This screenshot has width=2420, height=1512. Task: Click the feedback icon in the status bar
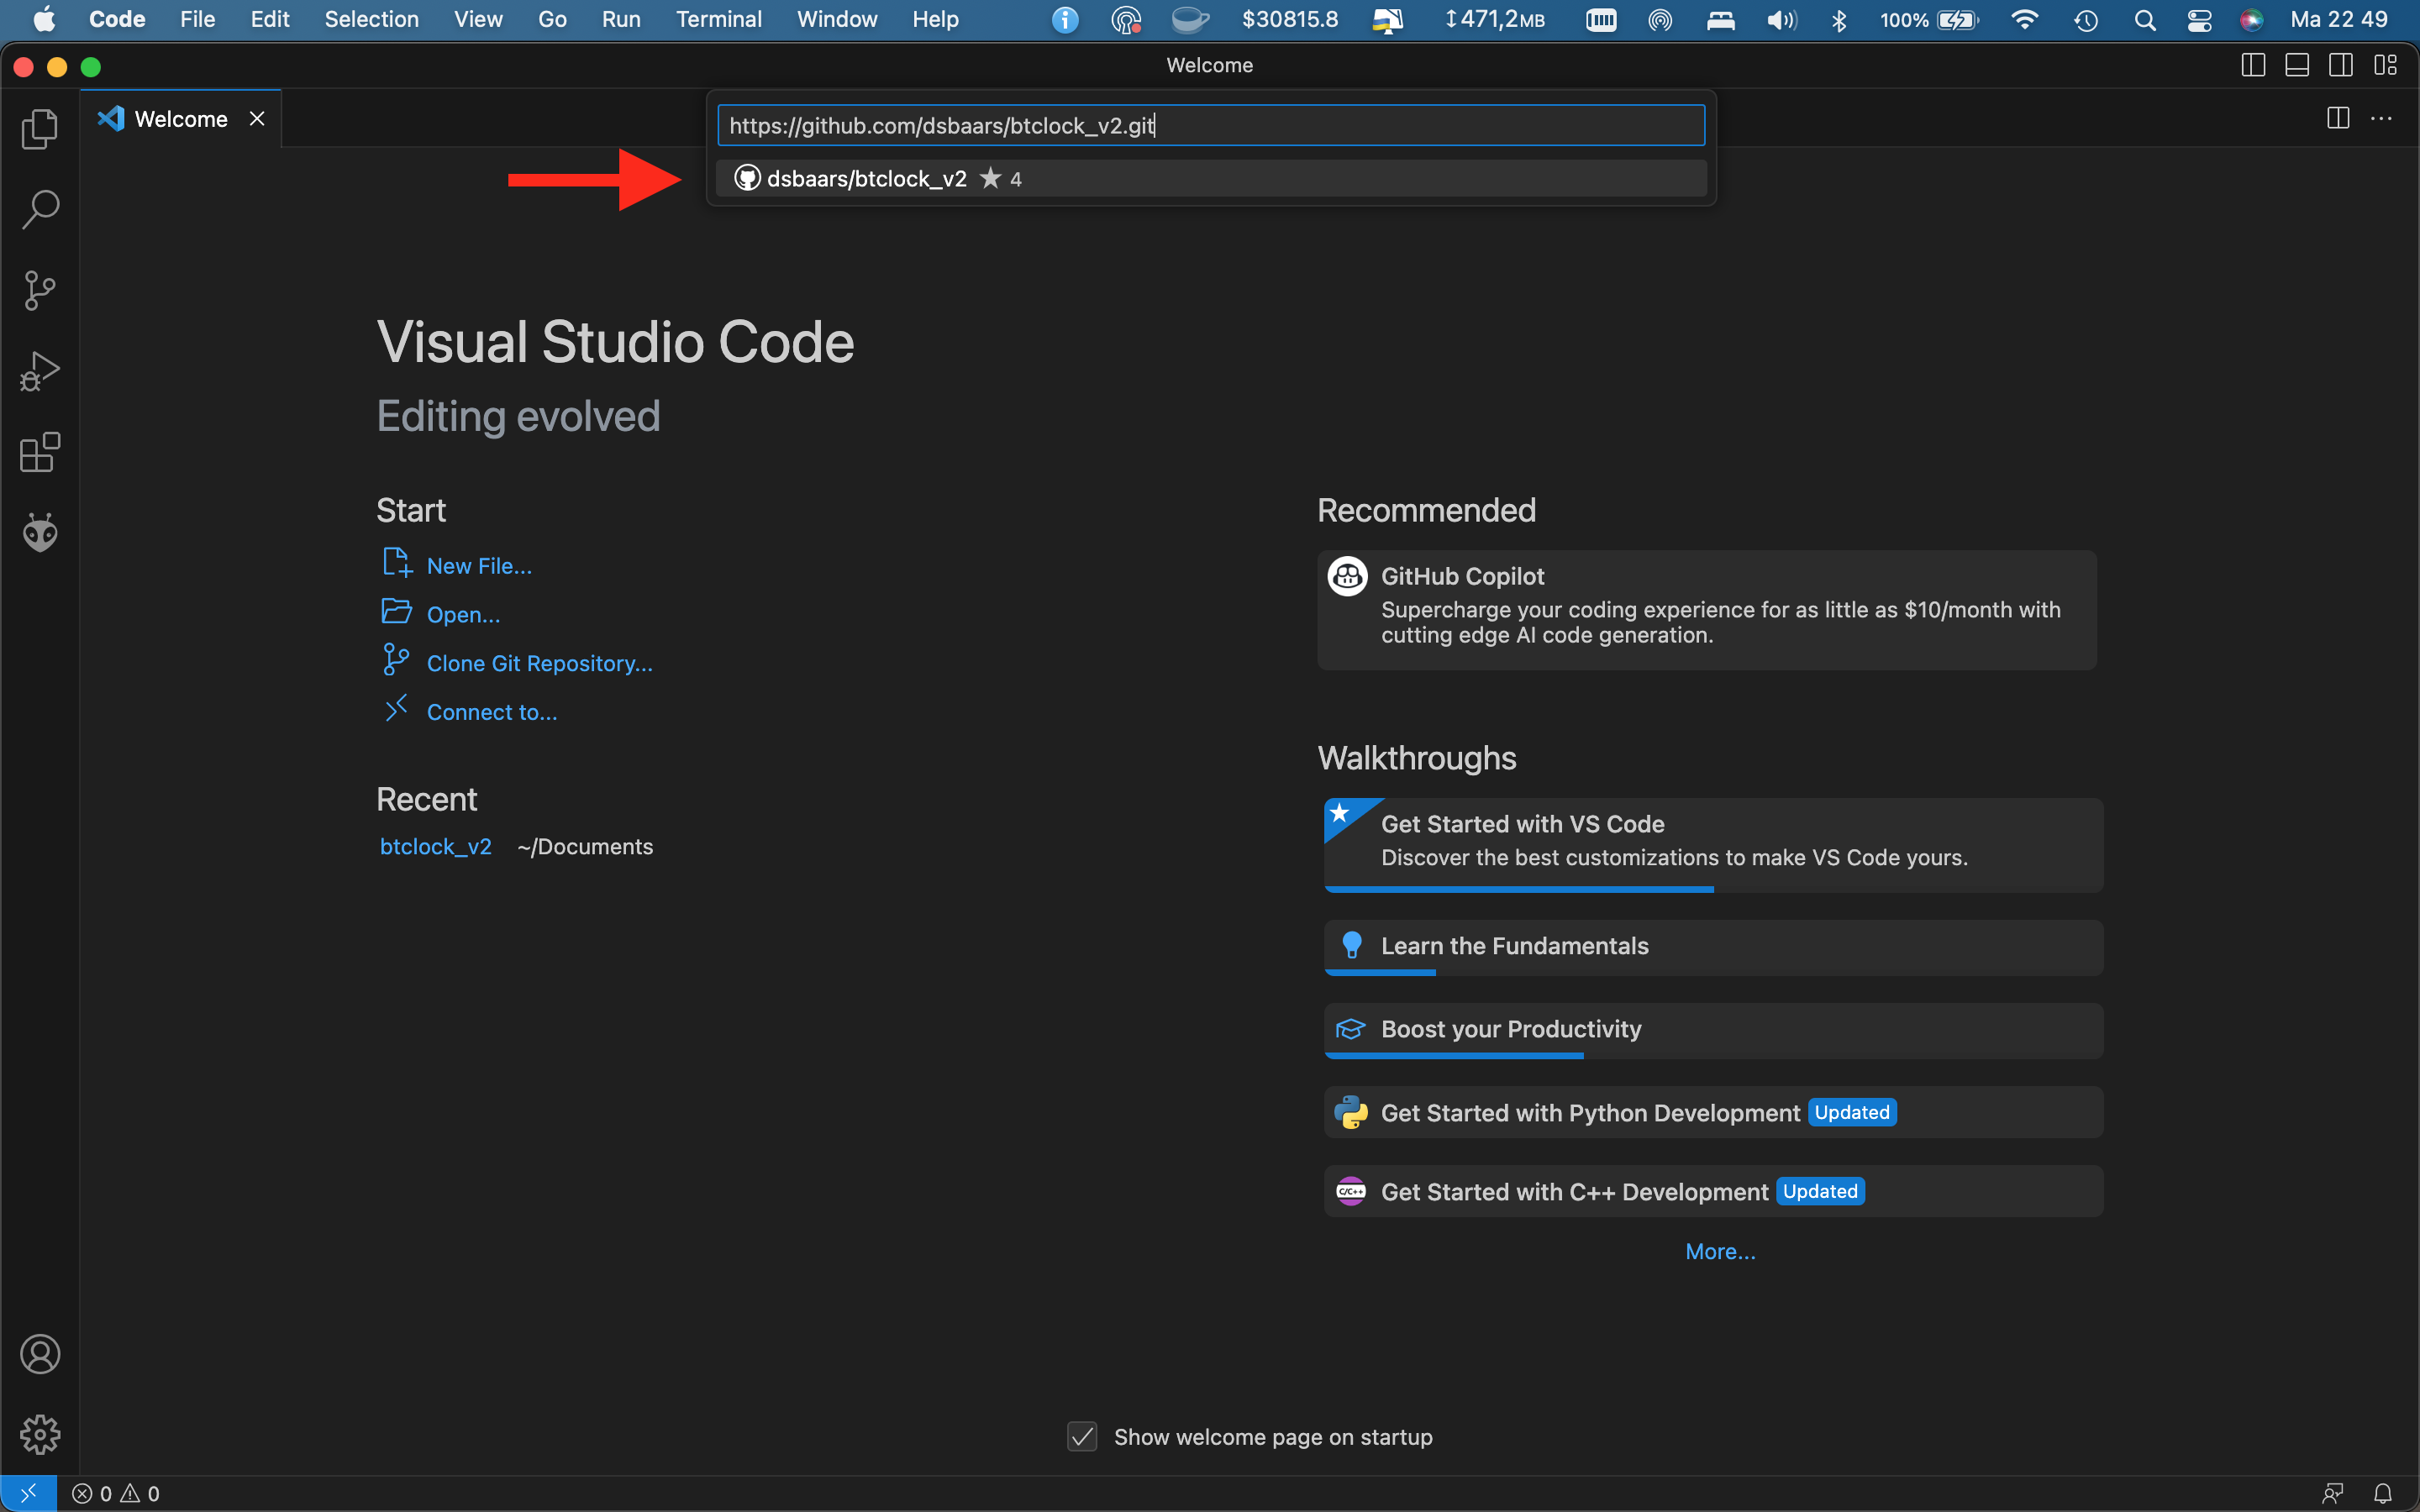coord(2333,1493)
